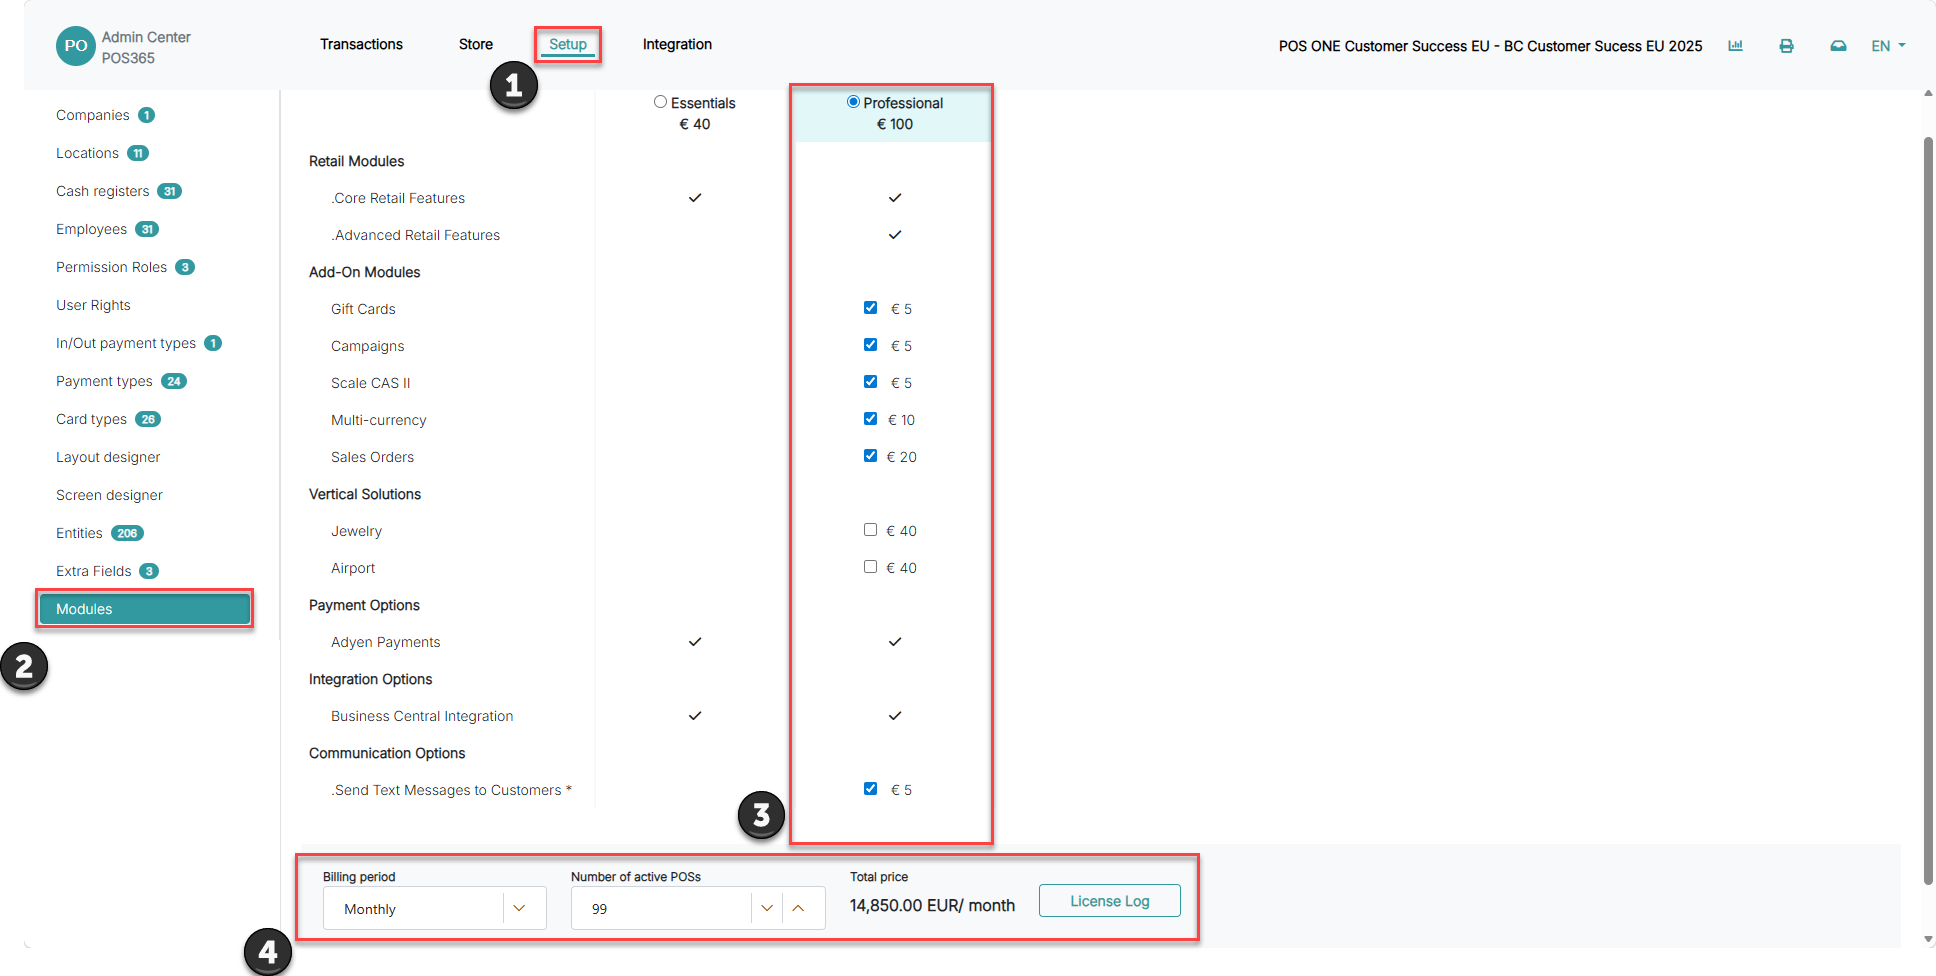Click the printer icon in header
Image resolution: width=1936 pixels, height=976 pixels.
pos(1786,46)
